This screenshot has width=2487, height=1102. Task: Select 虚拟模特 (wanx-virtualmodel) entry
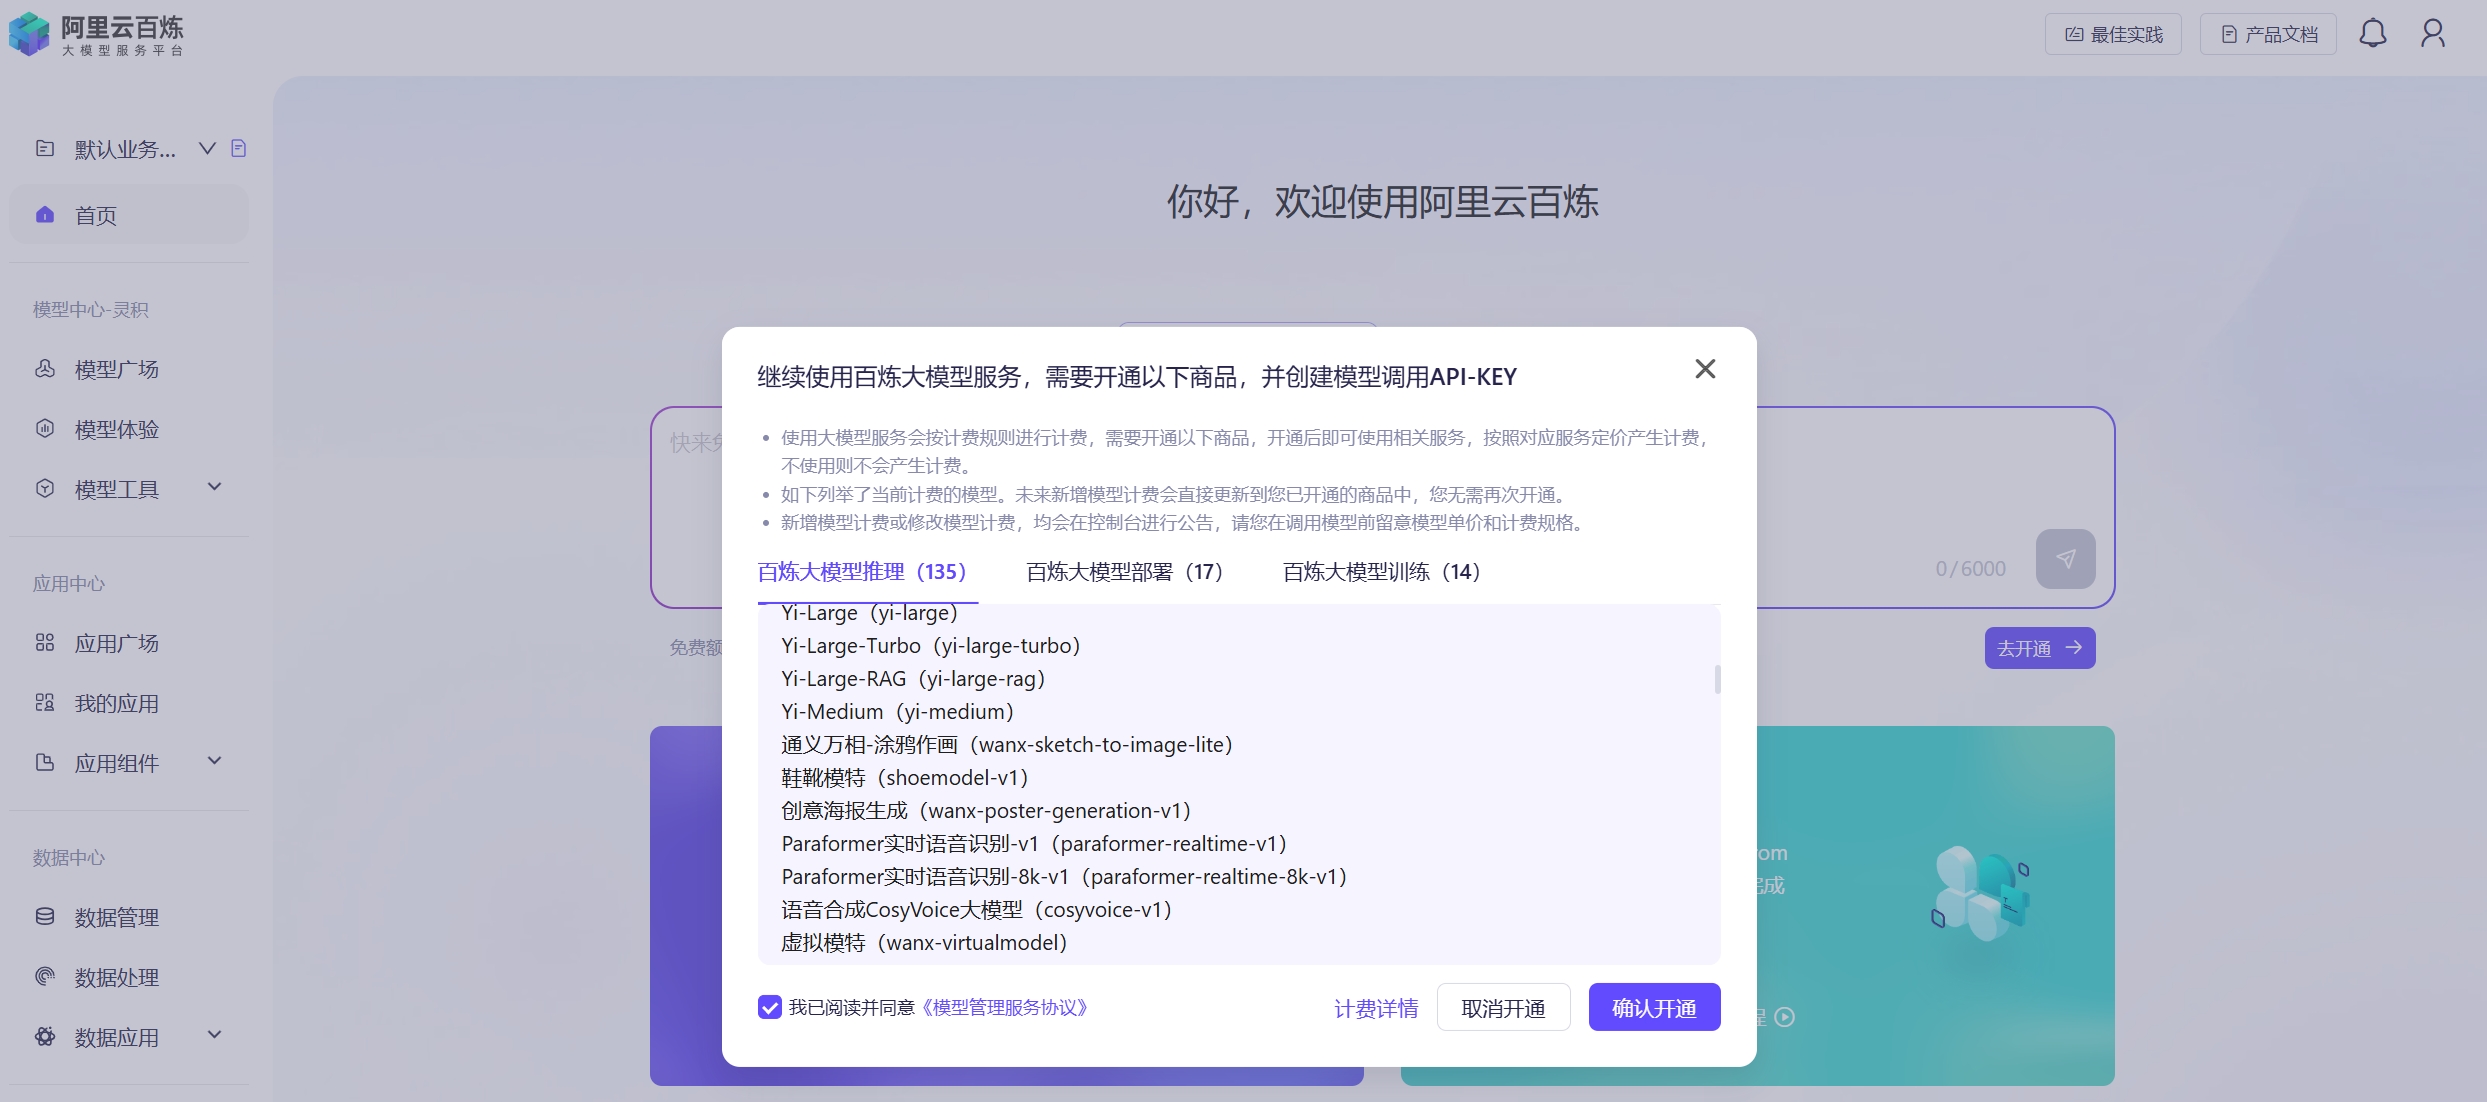click(925, 943)
